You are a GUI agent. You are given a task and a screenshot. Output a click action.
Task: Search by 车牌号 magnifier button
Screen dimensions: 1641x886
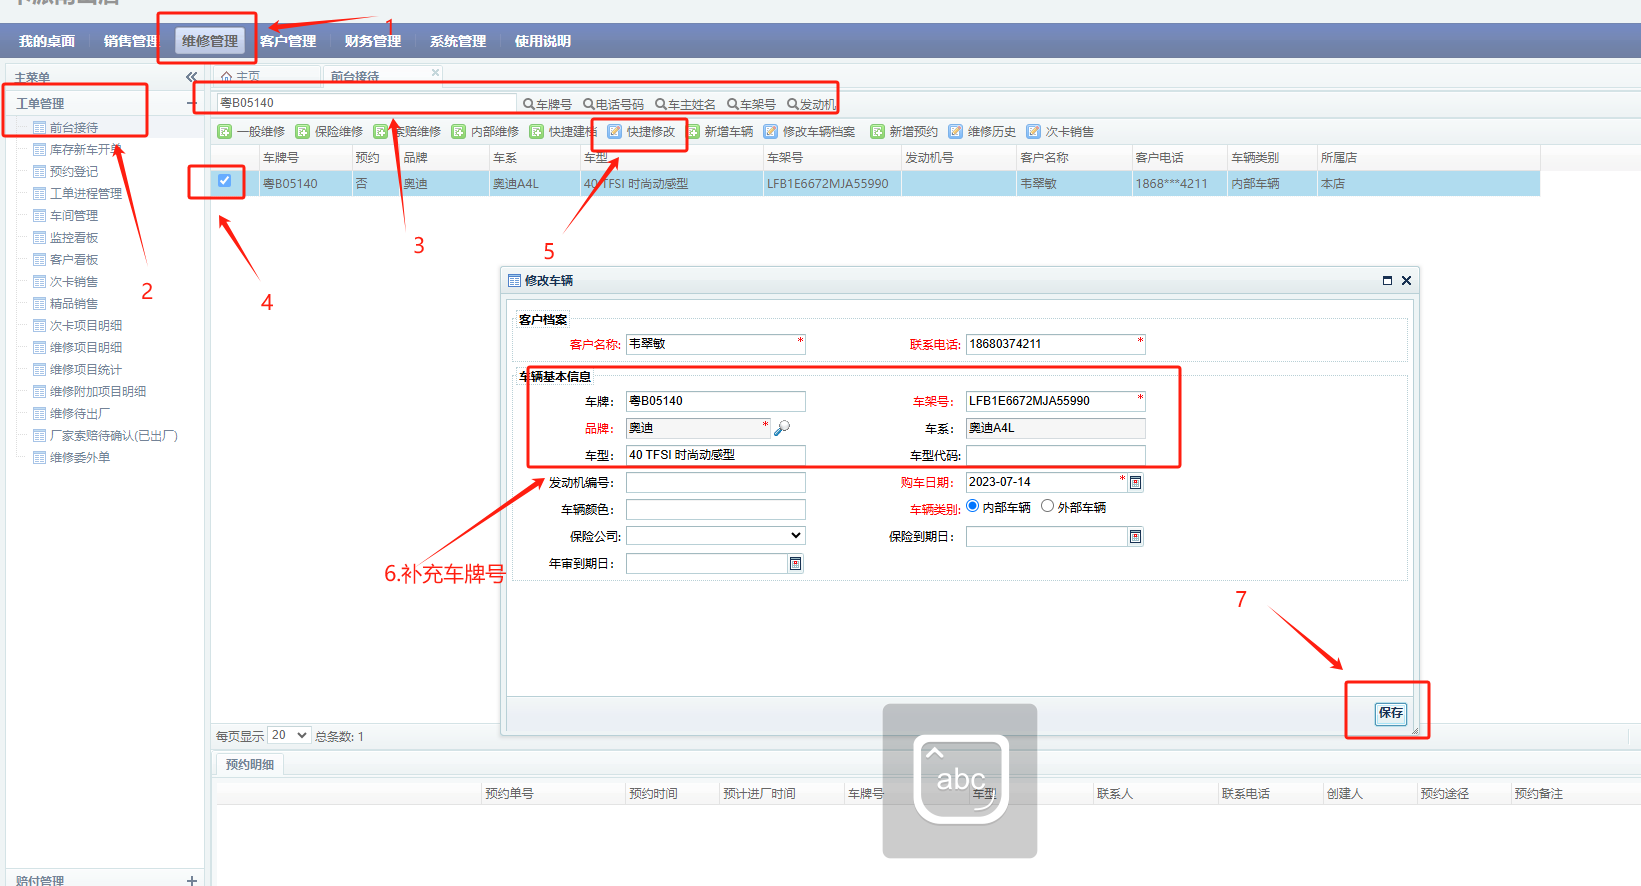pyautogui.click(x=547, y=104)
